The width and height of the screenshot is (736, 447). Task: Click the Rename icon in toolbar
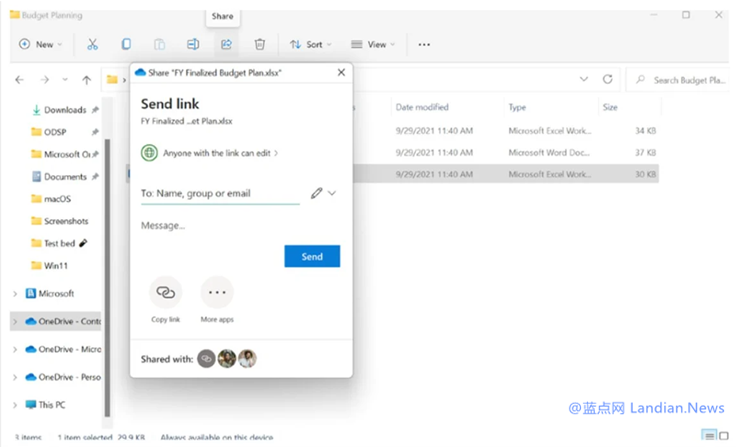point(193,44)
